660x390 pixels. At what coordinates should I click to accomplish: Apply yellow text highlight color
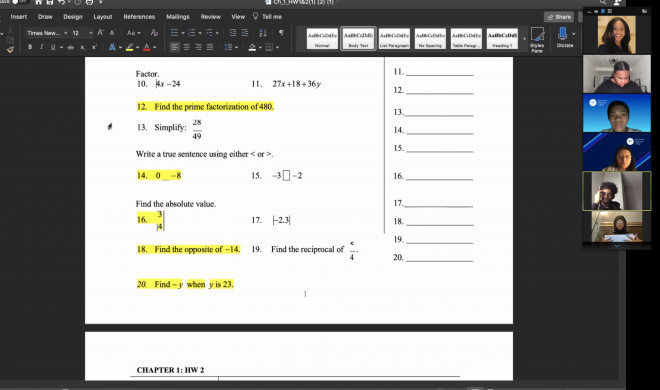point(130,47)
